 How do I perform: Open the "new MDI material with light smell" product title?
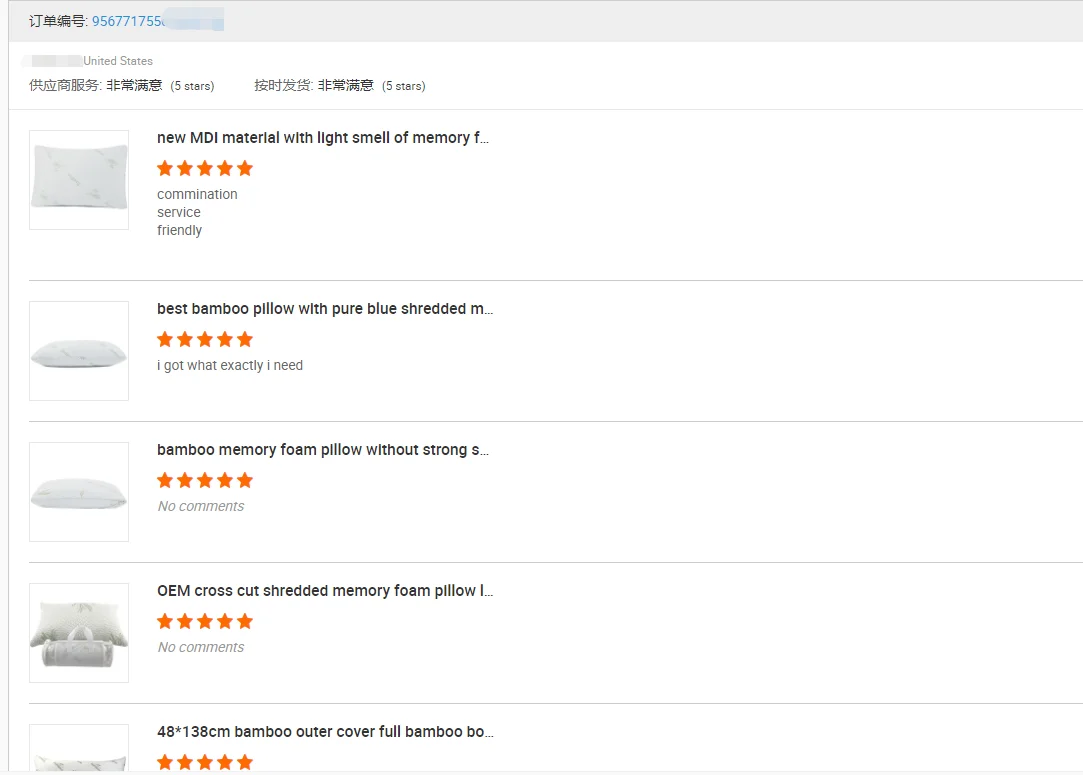(323, 138)
